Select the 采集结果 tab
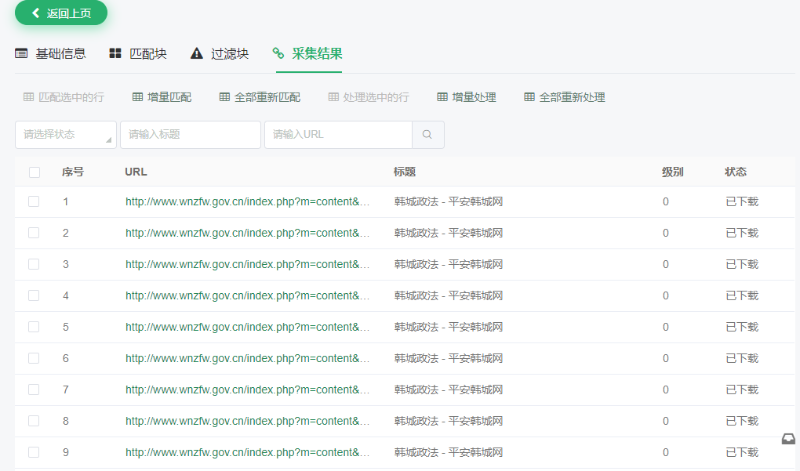Image resolution: width=800 pixels, height=471 pixels. (307, 53)
